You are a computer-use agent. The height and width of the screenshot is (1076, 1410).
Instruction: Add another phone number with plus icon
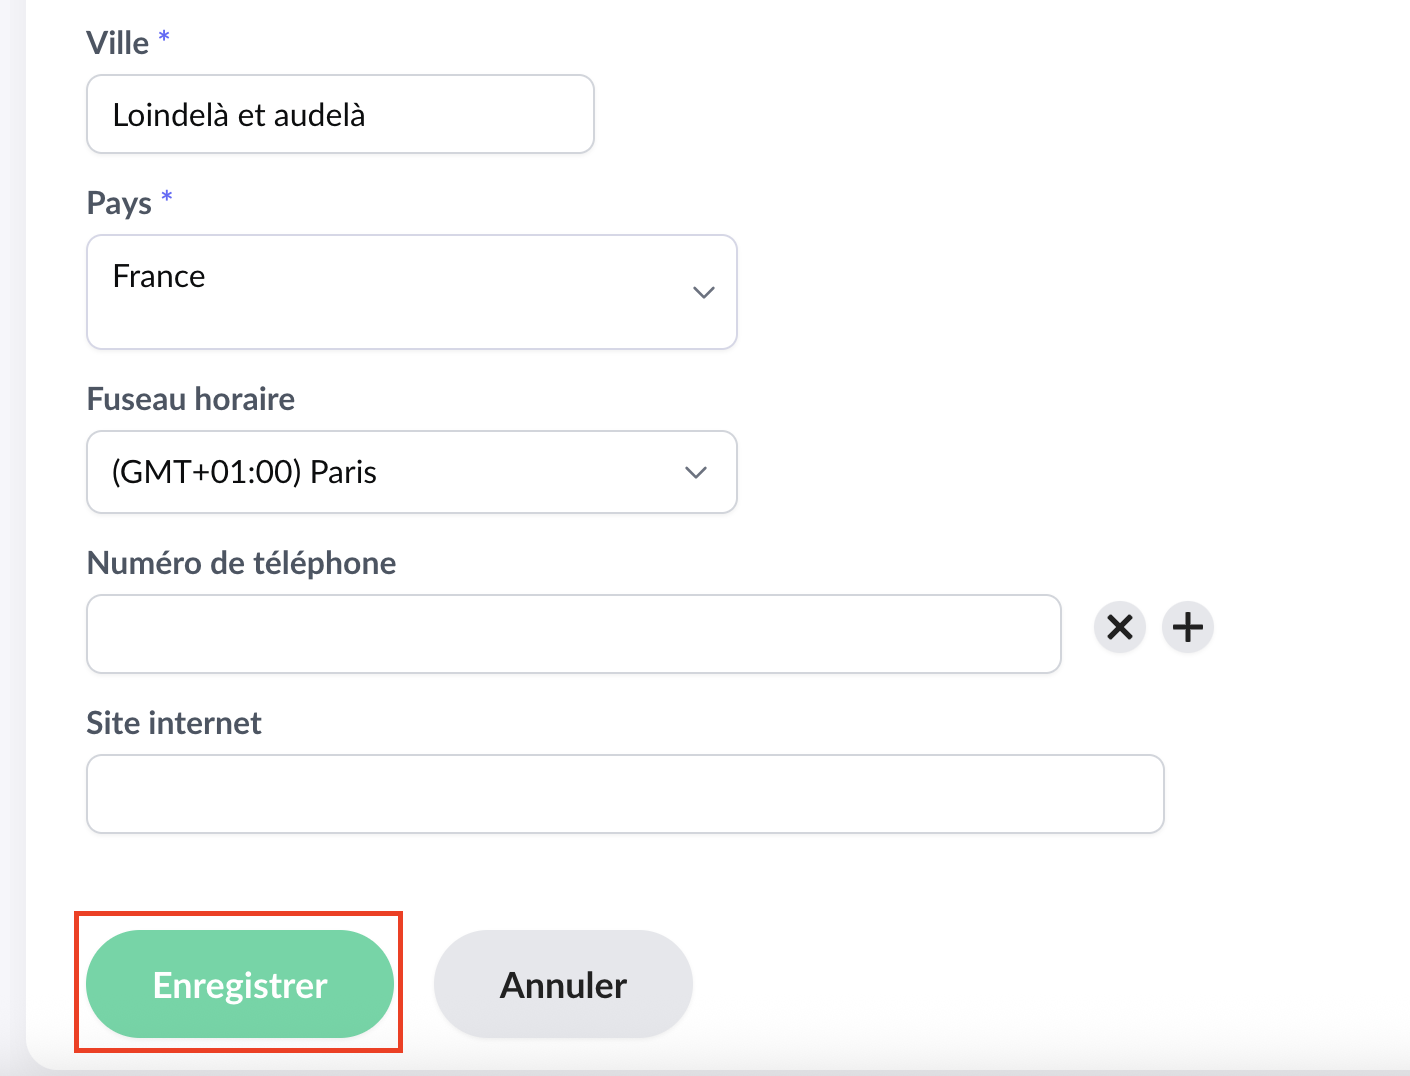[1187, 627]
